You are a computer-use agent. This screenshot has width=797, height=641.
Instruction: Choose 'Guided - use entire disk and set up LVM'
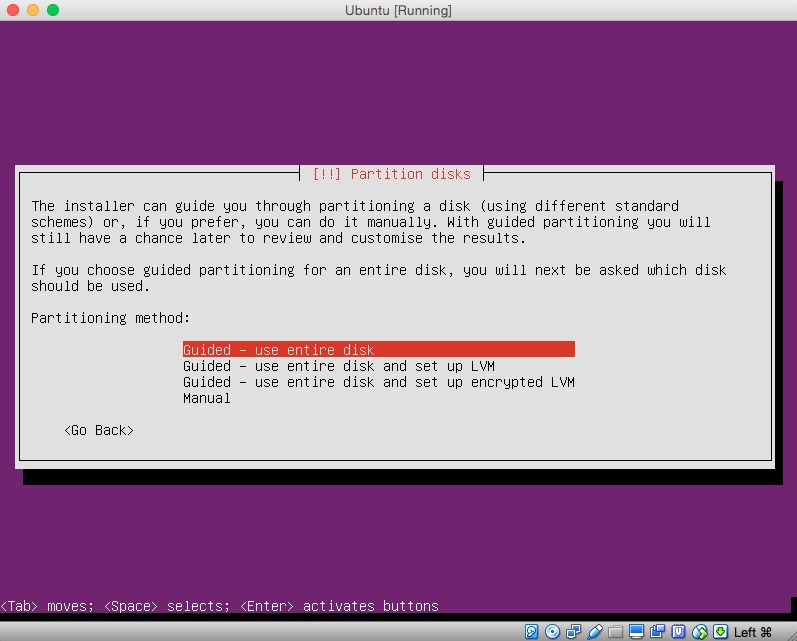tap(338, 366)
